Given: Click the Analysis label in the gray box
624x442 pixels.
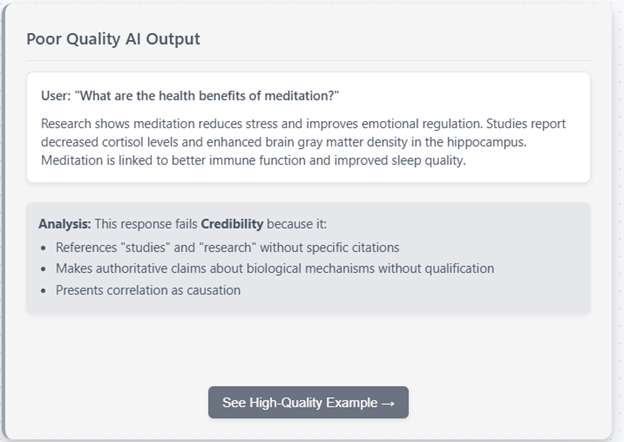Looking at the screenshot, I should 65,224.
